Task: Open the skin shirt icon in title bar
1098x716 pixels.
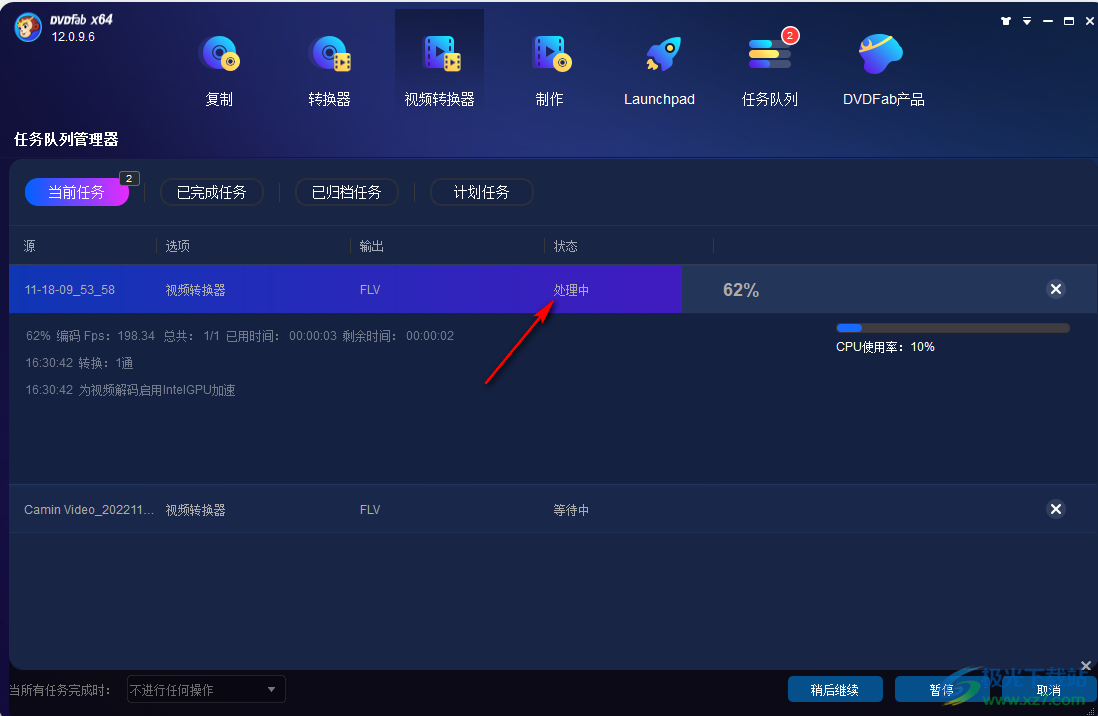Action: [x=1006, y=21]
